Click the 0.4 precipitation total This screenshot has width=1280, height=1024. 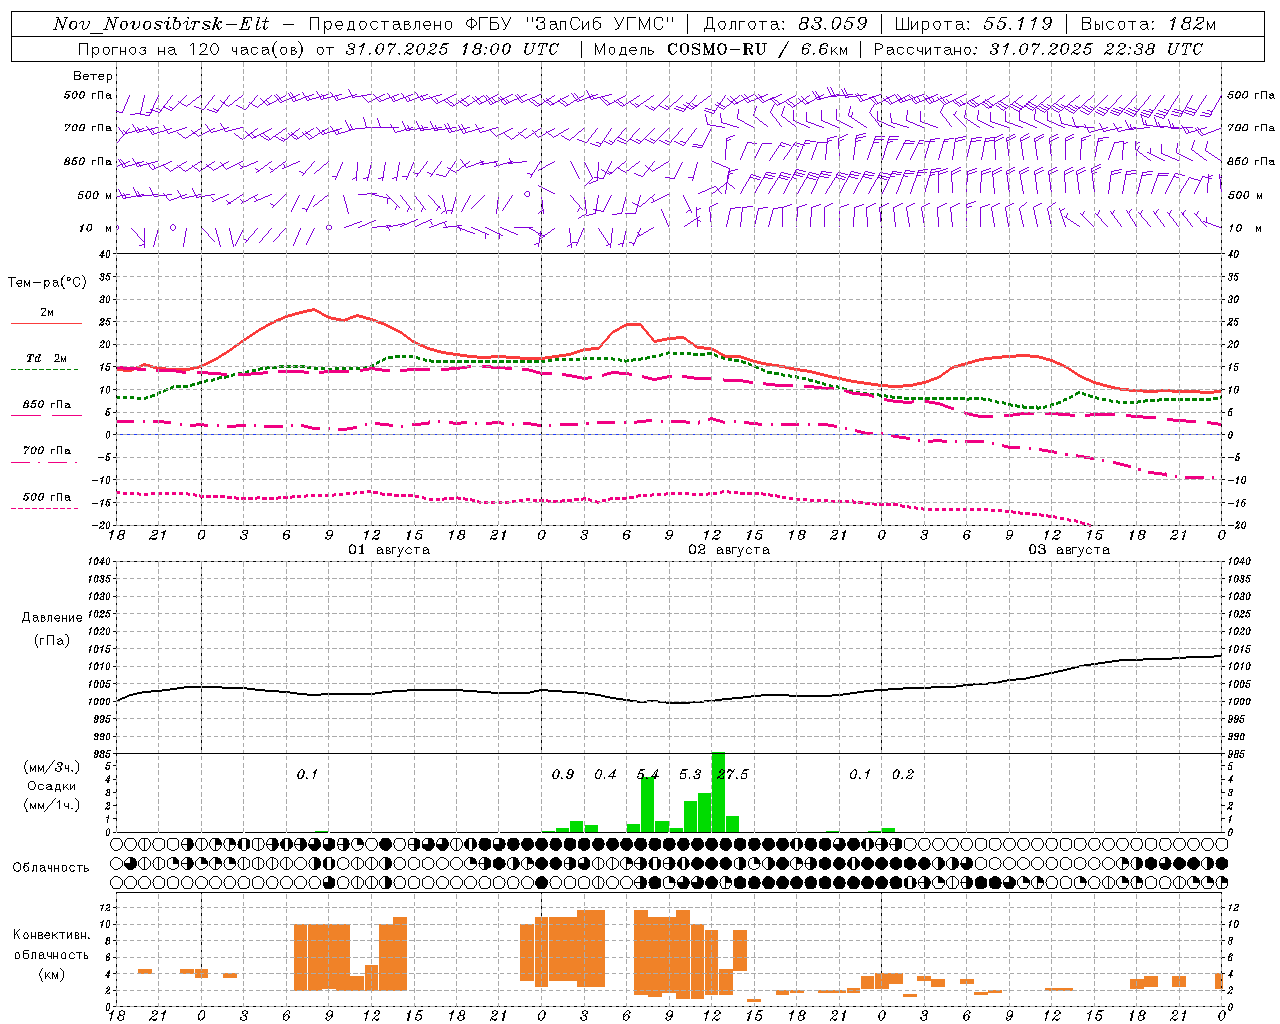[x=605, y=774]
